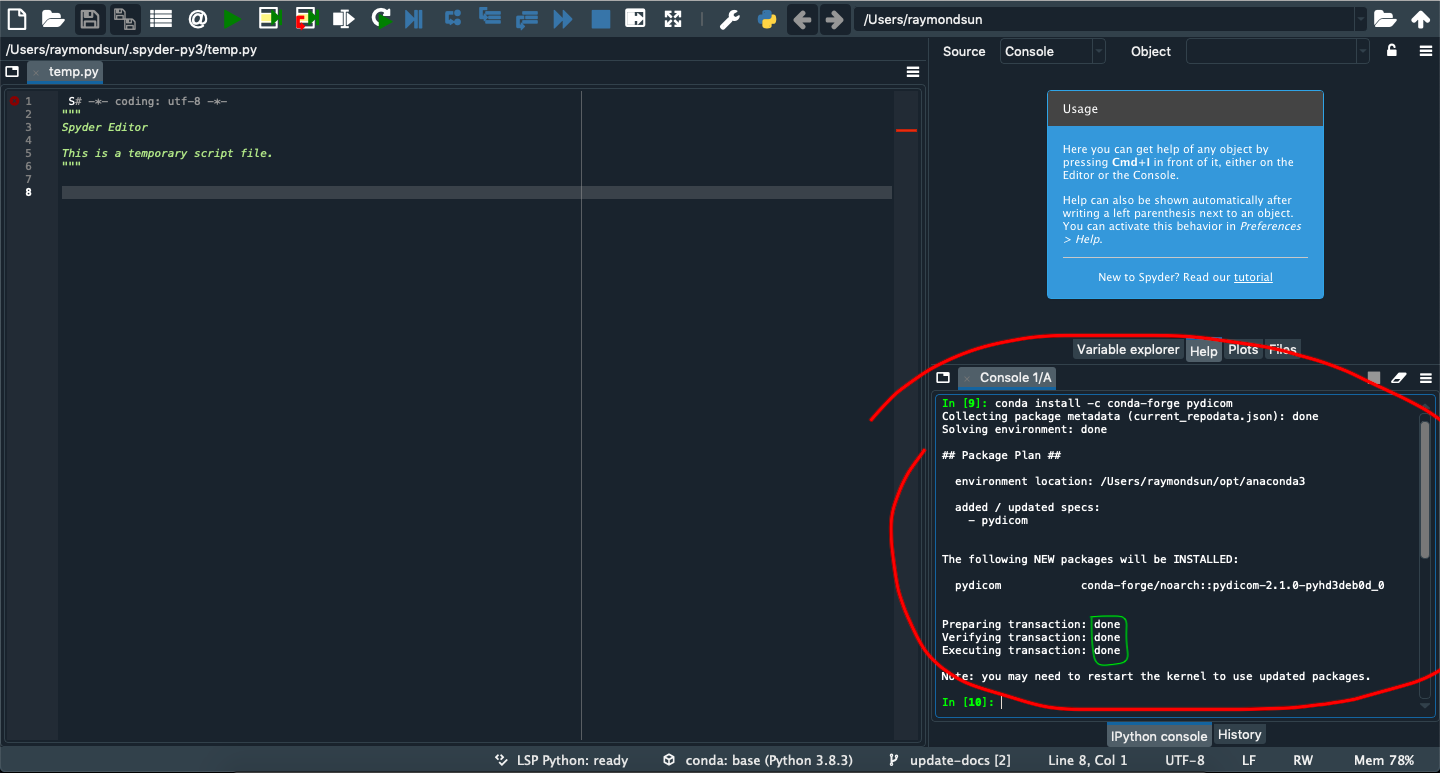This screenshot has height=773, width=1440.
Task: Click the In [10] console prompt
Action: tap(968, 702)
